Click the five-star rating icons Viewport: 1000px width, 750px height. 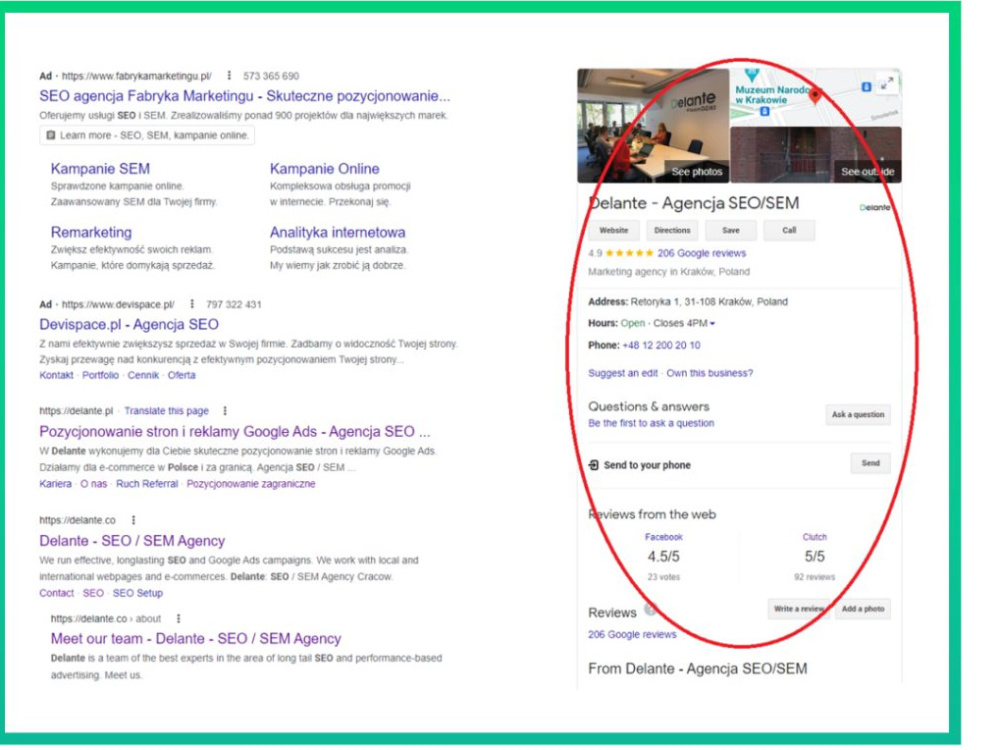pos(629,253)
